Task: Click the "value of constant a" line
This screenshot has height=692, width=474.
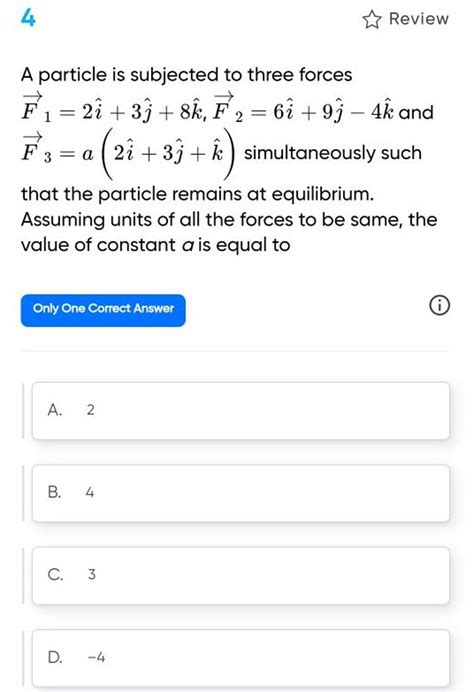Action: [155, 245]
